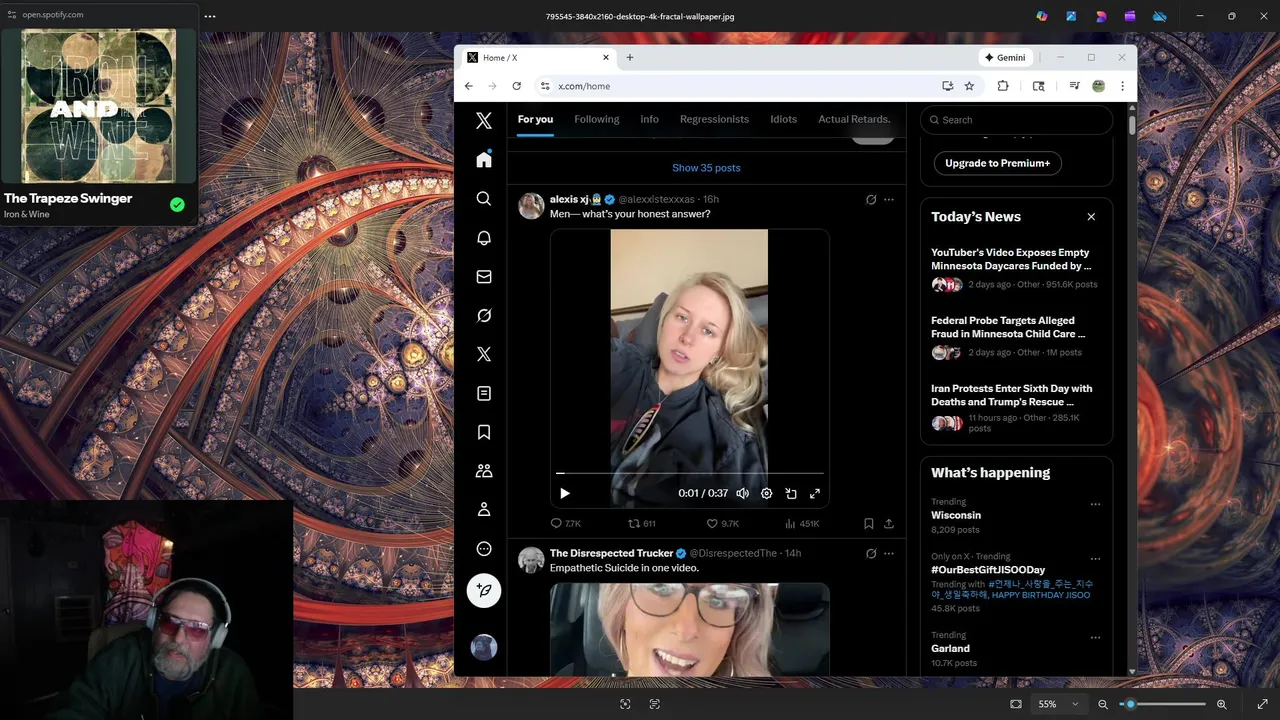The image size is (1280, 720).
Task: Open Notifications bell in X sidebar
Action: [x=484, y=238]
